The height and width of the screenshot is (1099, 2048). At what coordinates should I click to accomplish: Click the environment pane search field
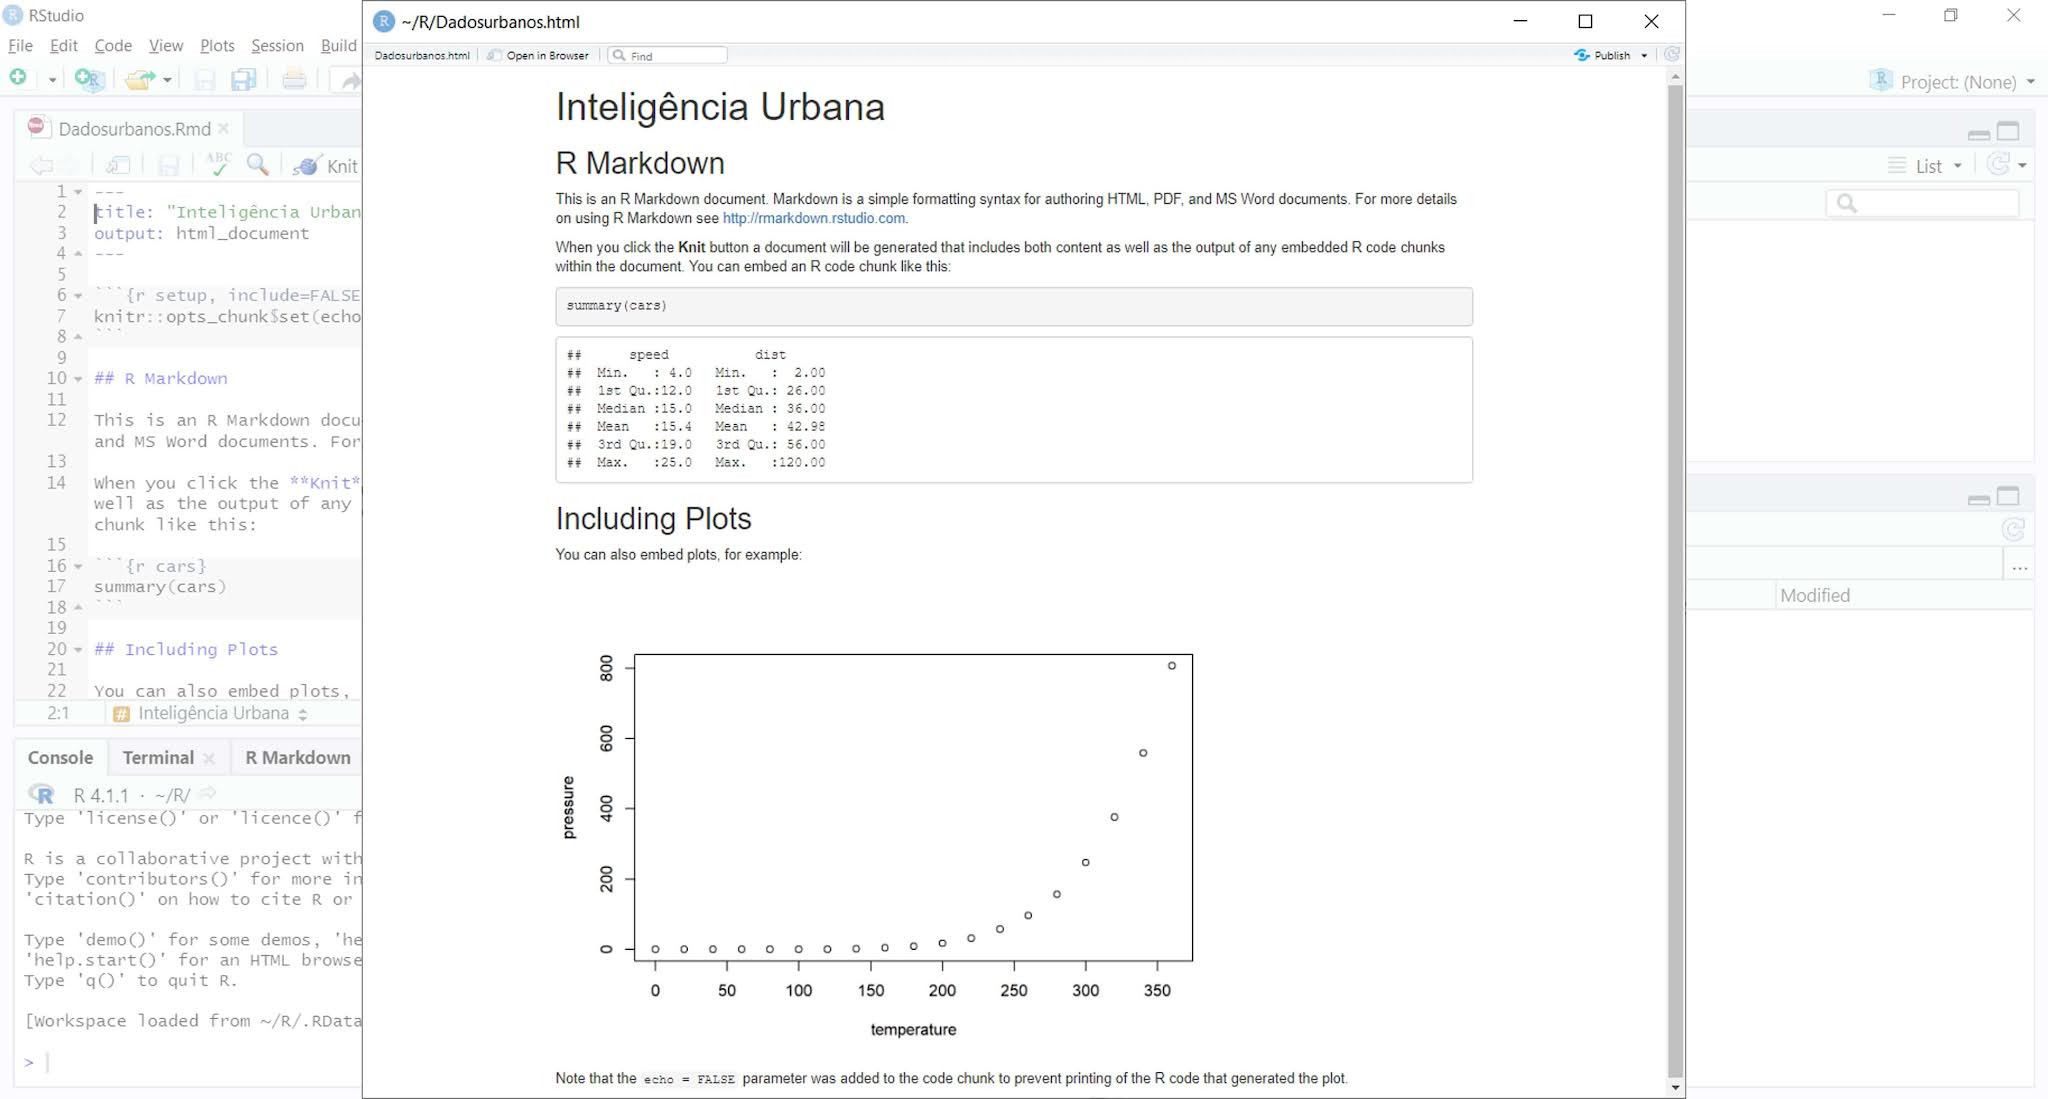click(x=1922, y=203)
